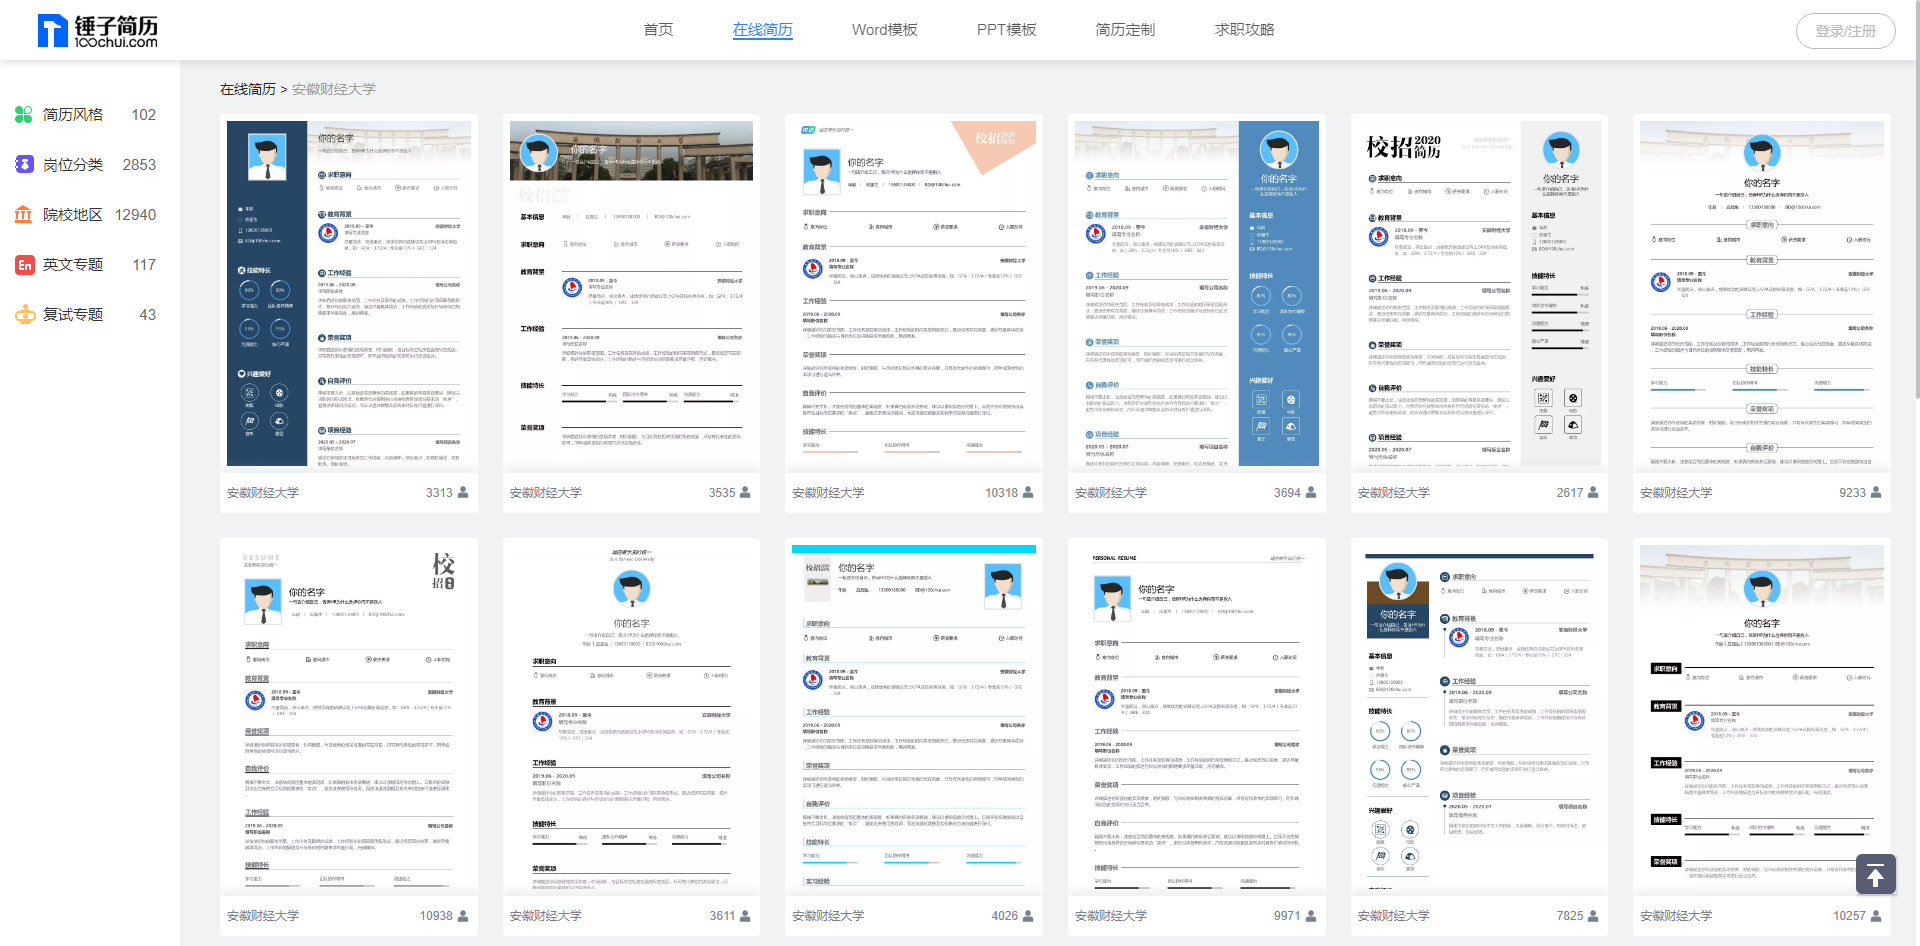Click count 2853 next to 岗位分类
Viewport: 1920px width, 946px height.
point(139,165)
